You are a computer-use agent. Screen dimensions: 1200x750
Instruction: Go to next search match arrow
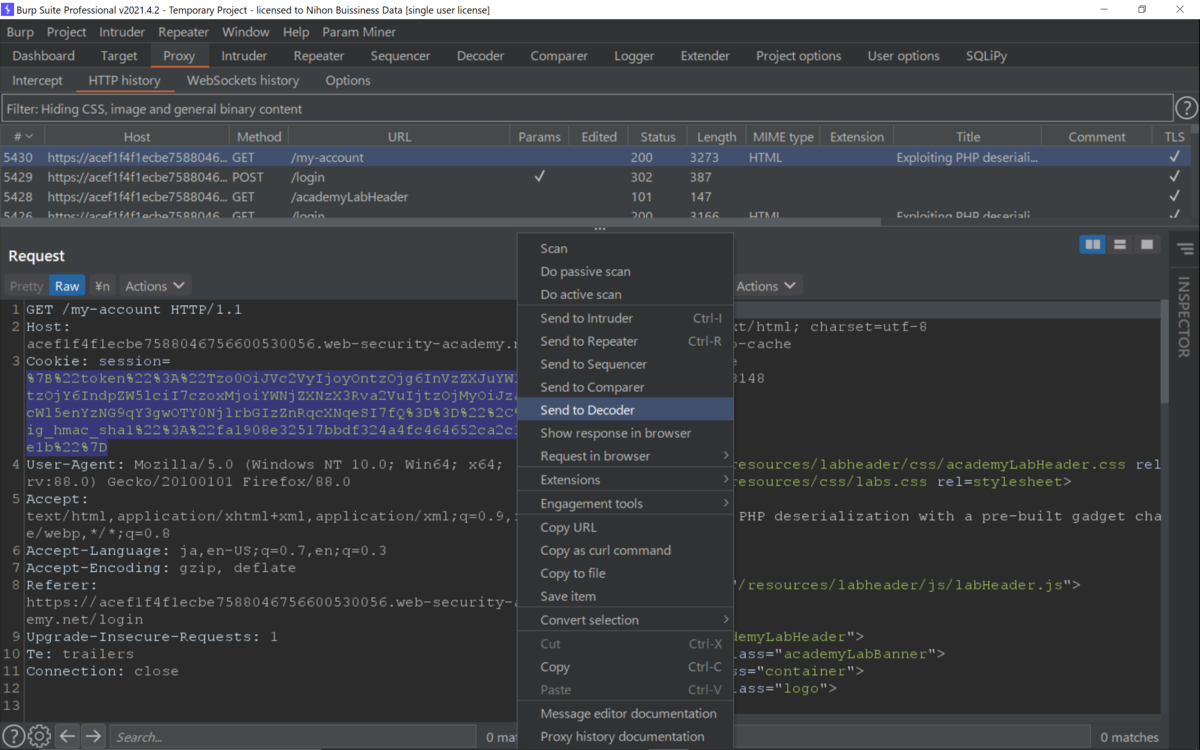tap(93, 736)
